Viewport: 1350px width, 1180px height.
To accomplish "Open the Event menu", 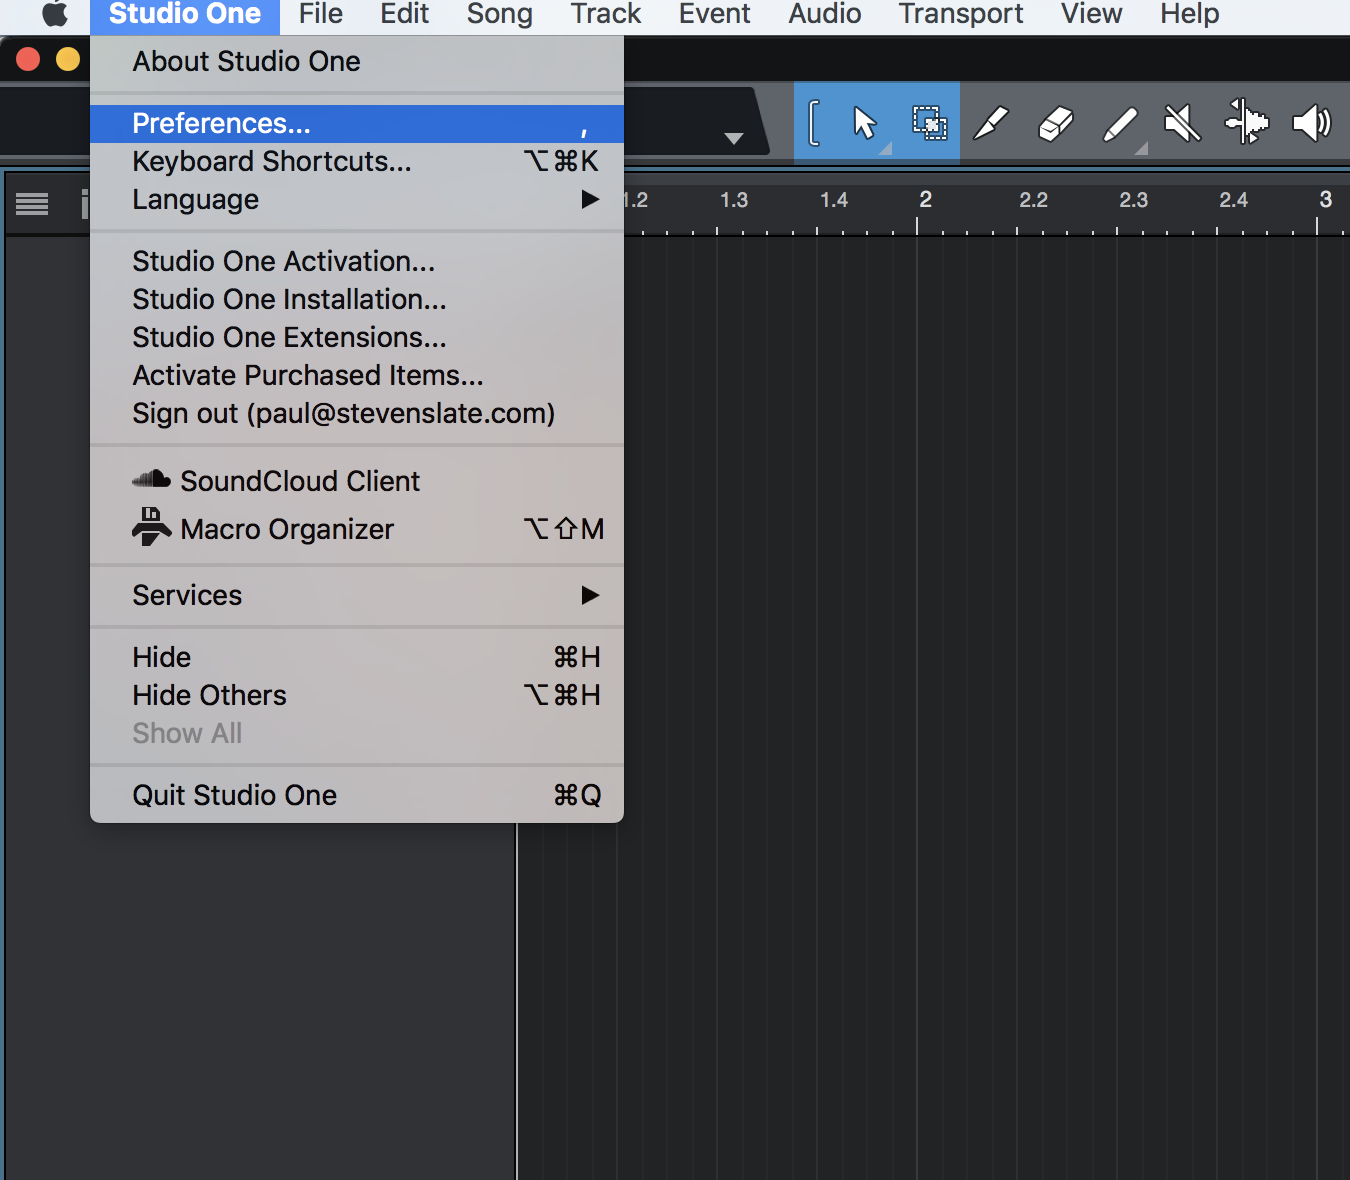I will [714, 14].
